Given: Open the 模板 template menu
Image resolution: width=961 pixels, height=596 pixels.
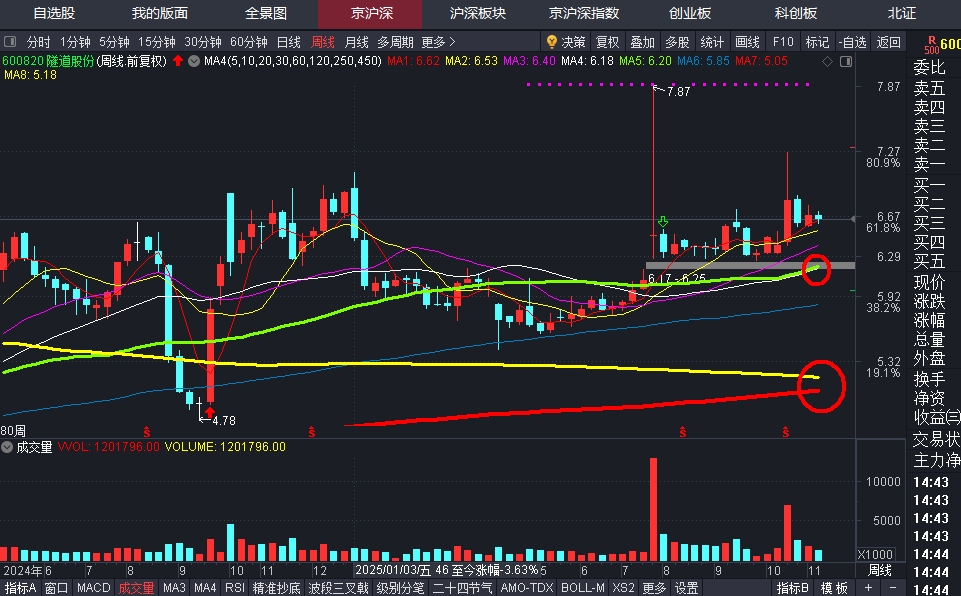Looking at the screenshot, I should (x=834, y=588).
